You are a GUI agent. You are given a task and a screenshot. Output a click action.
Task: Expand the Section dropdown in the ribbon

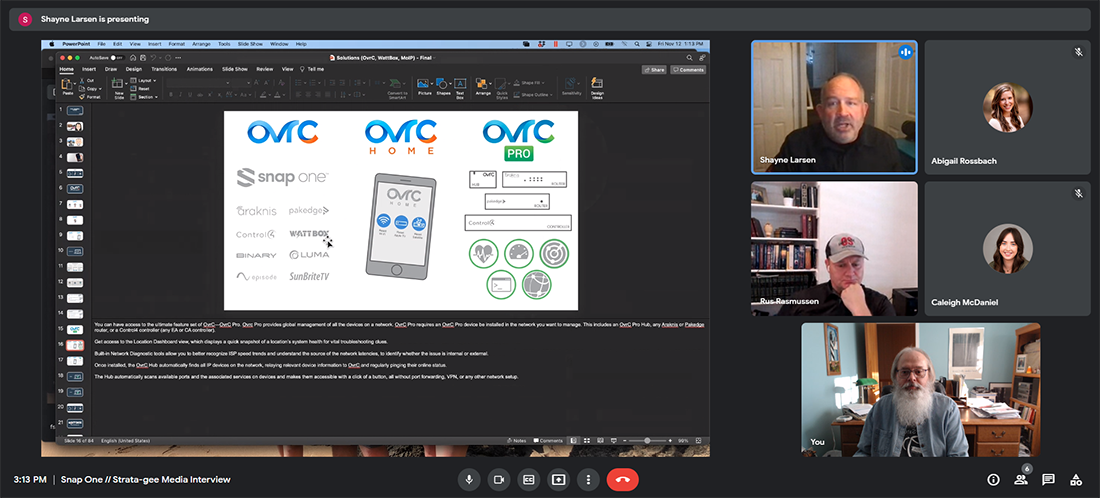coord(144,97)
